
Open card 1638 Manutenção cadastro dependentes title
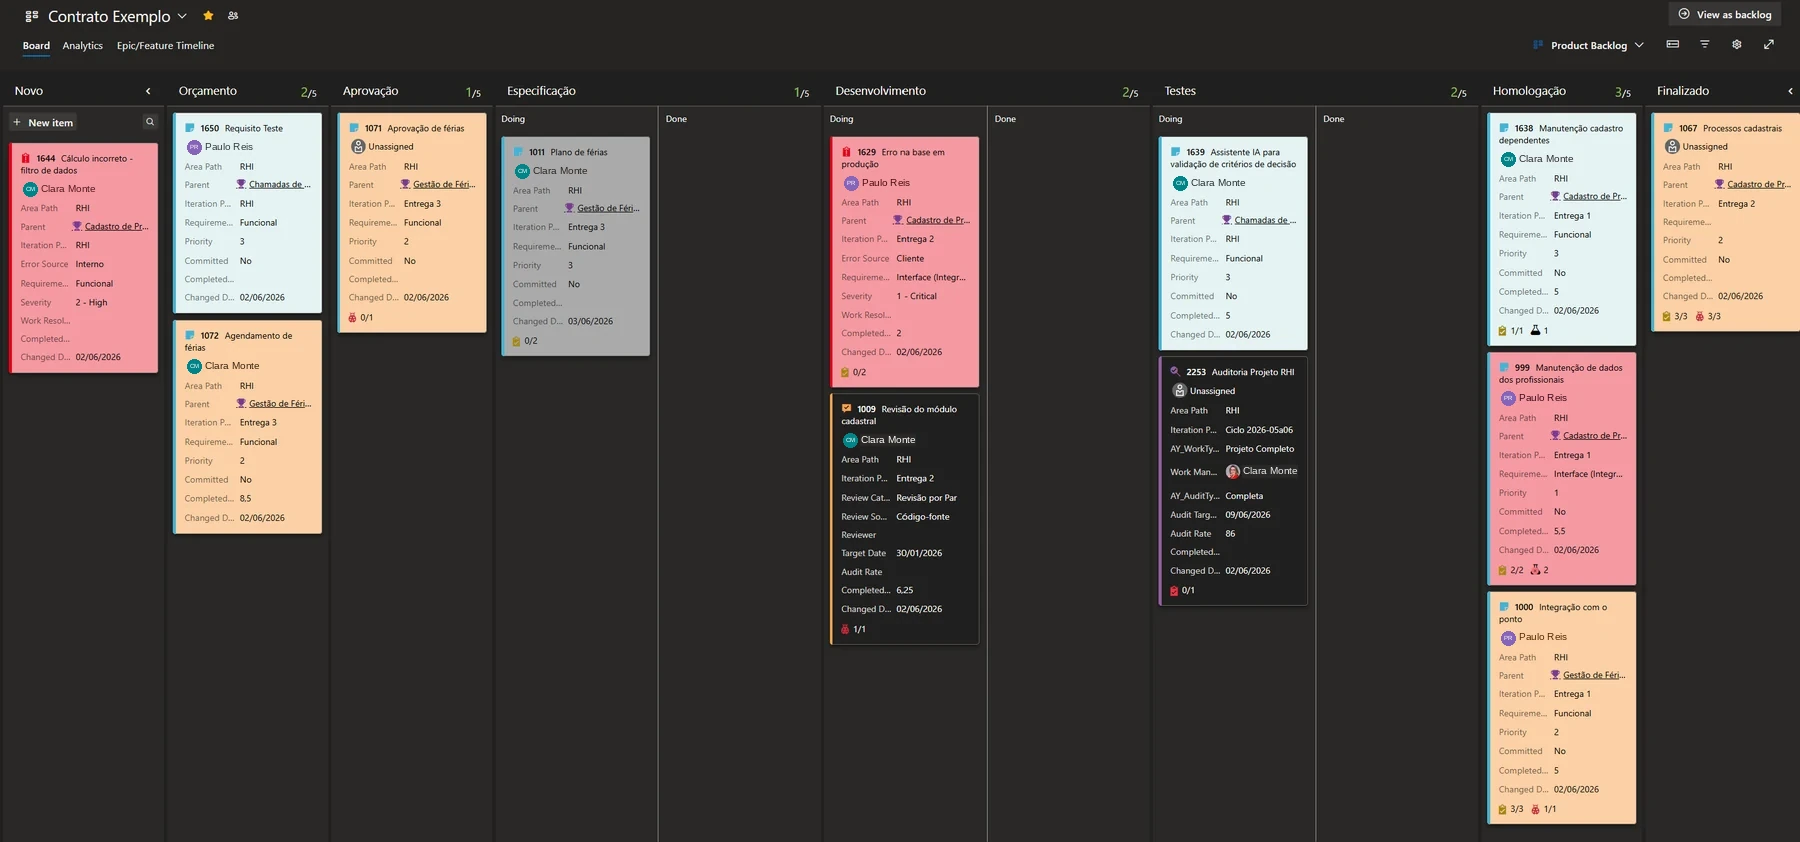[x=1561, y=134]
